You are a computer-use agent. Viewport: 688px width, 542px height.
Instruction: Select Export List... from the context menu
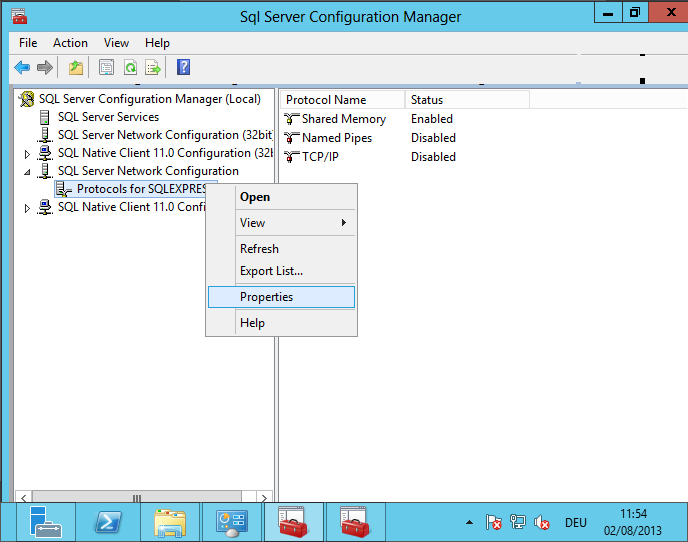[271, 271]
